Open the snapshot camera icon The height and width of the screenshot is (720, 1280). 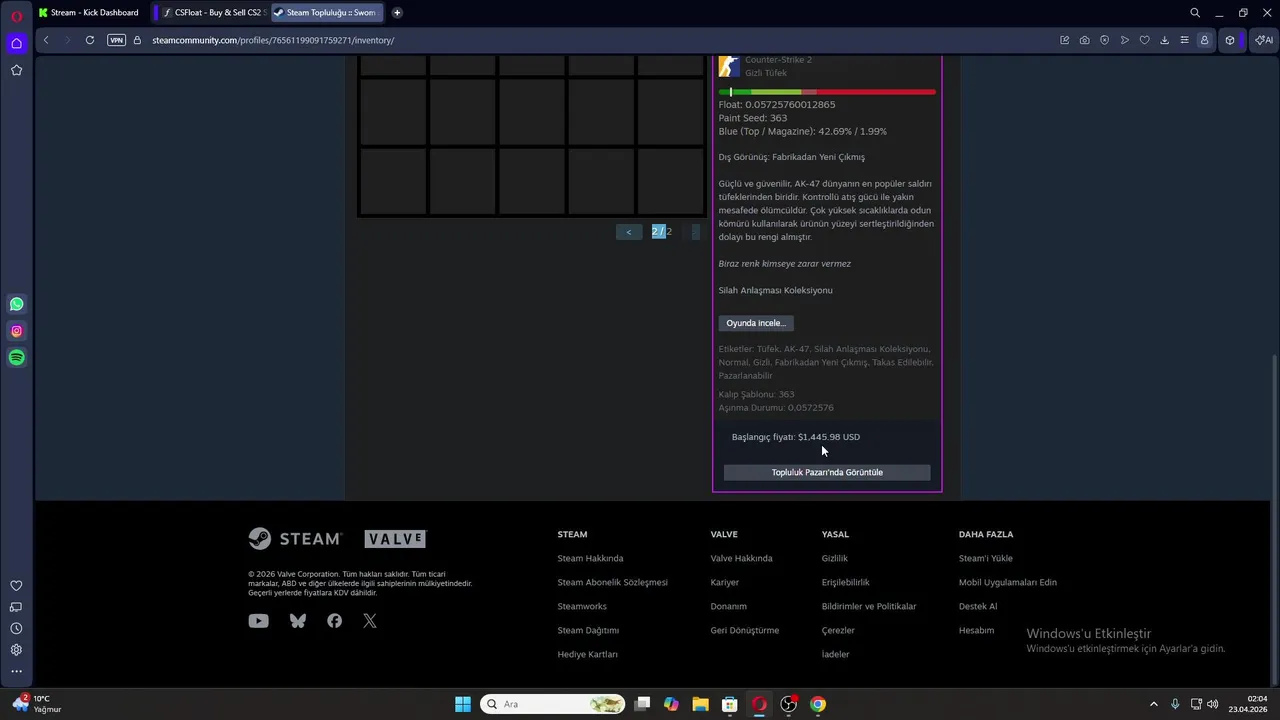1084,40
